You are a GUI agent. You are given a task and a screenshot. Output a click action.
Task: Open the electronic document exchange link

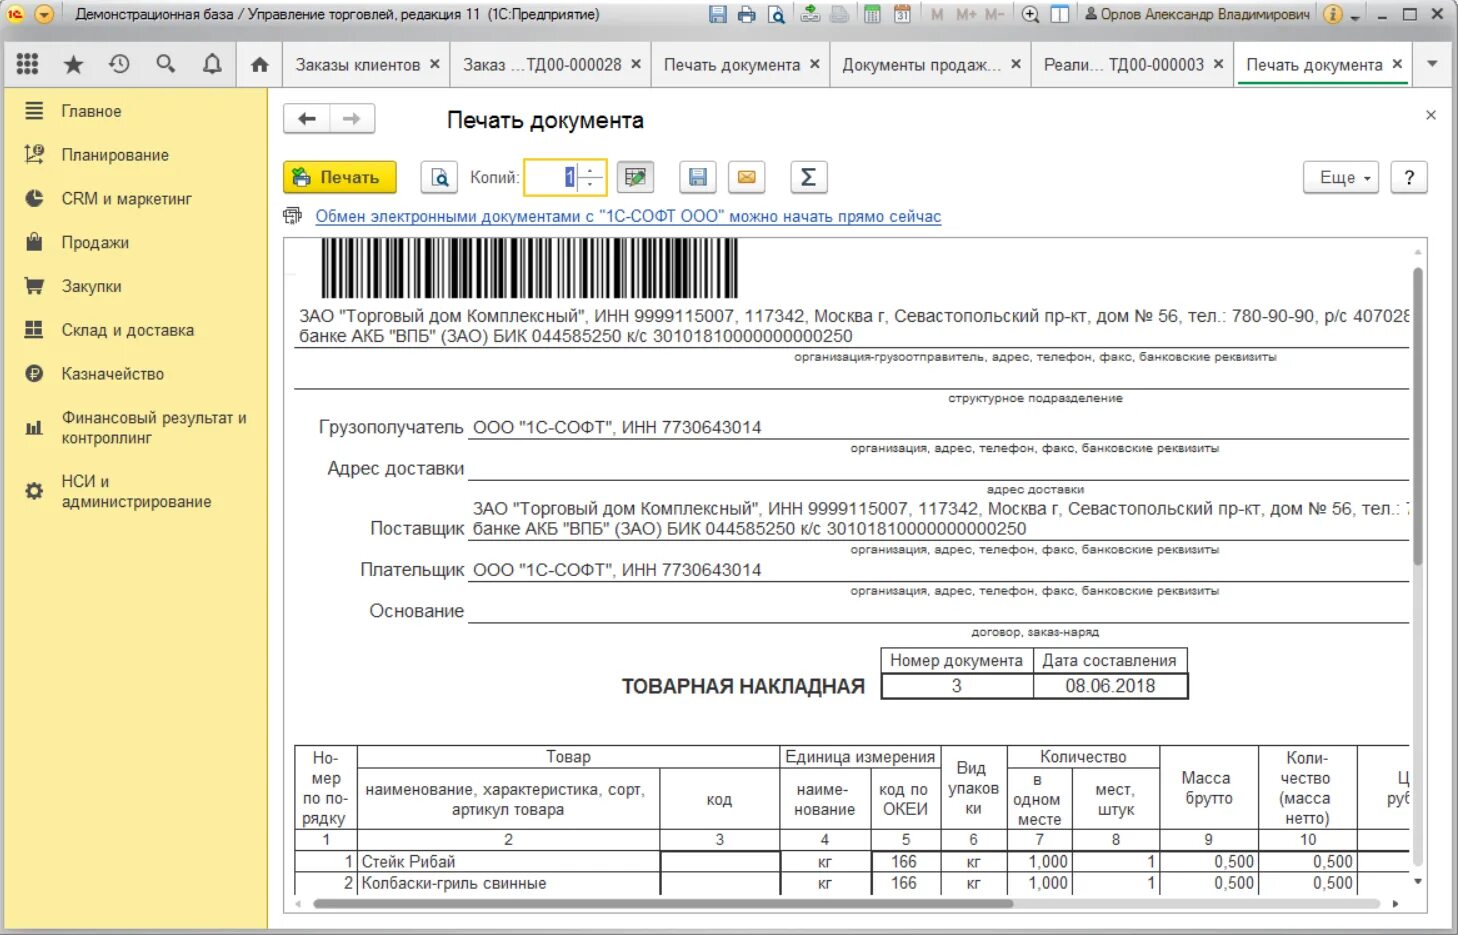(x=628, y=216)
